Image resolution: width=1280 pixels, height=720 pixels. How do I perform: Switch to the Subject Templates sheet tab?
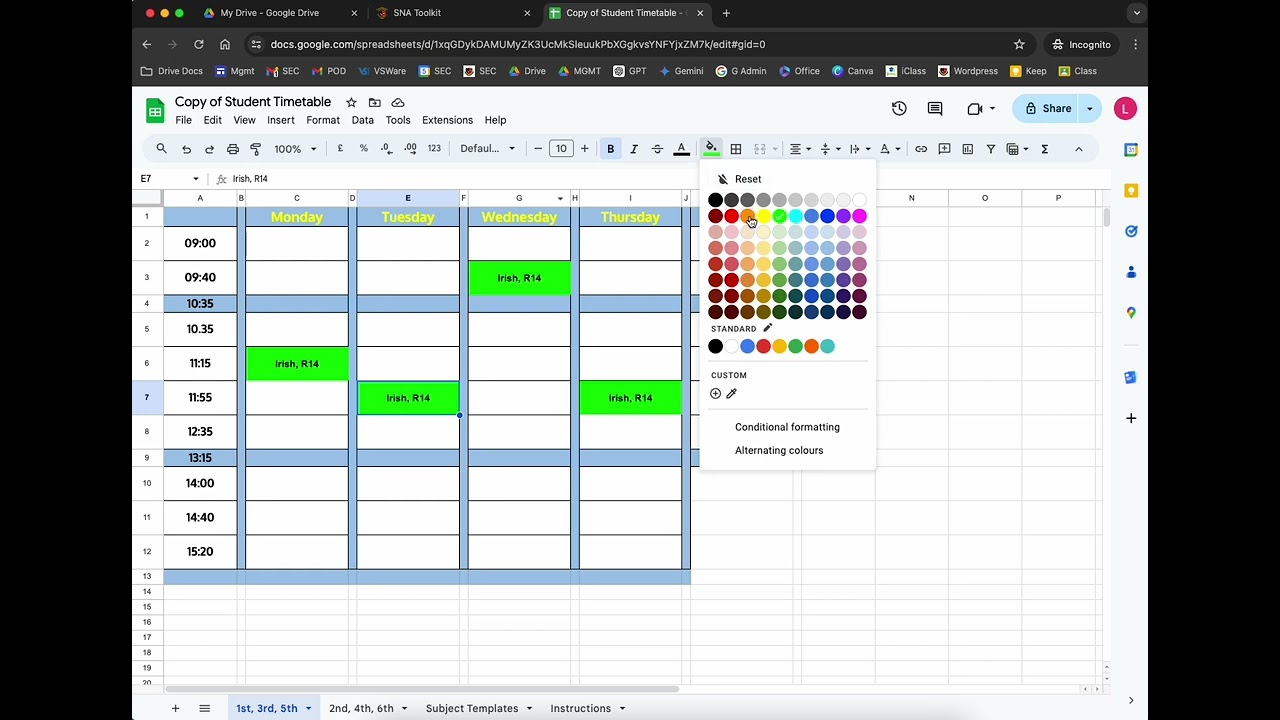pyautogui.click(x=472, y=708)
